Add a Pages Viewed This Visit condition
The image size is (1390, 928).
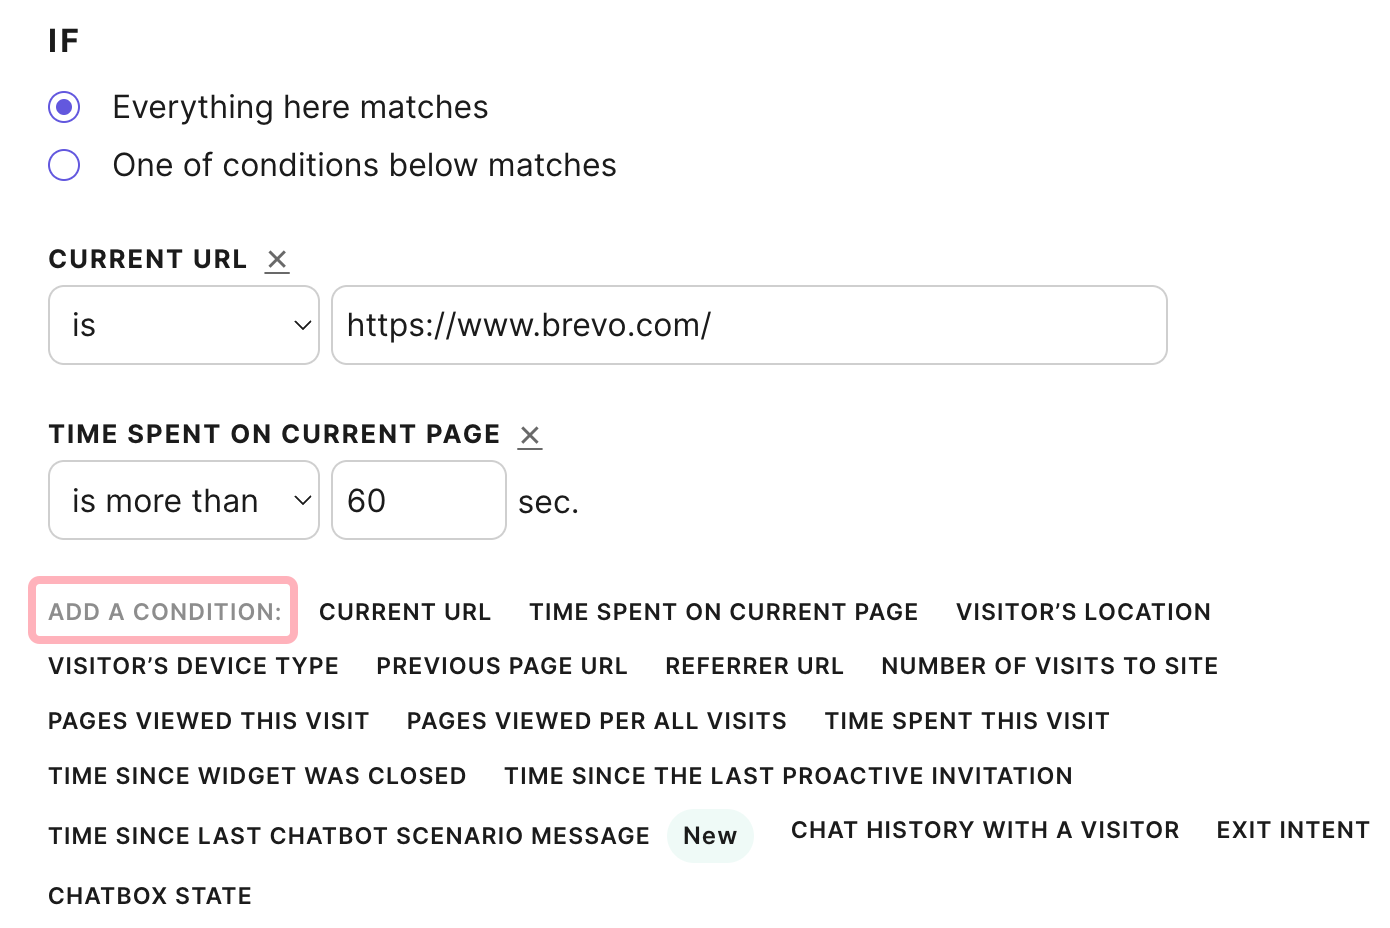[x=209, y=721]
